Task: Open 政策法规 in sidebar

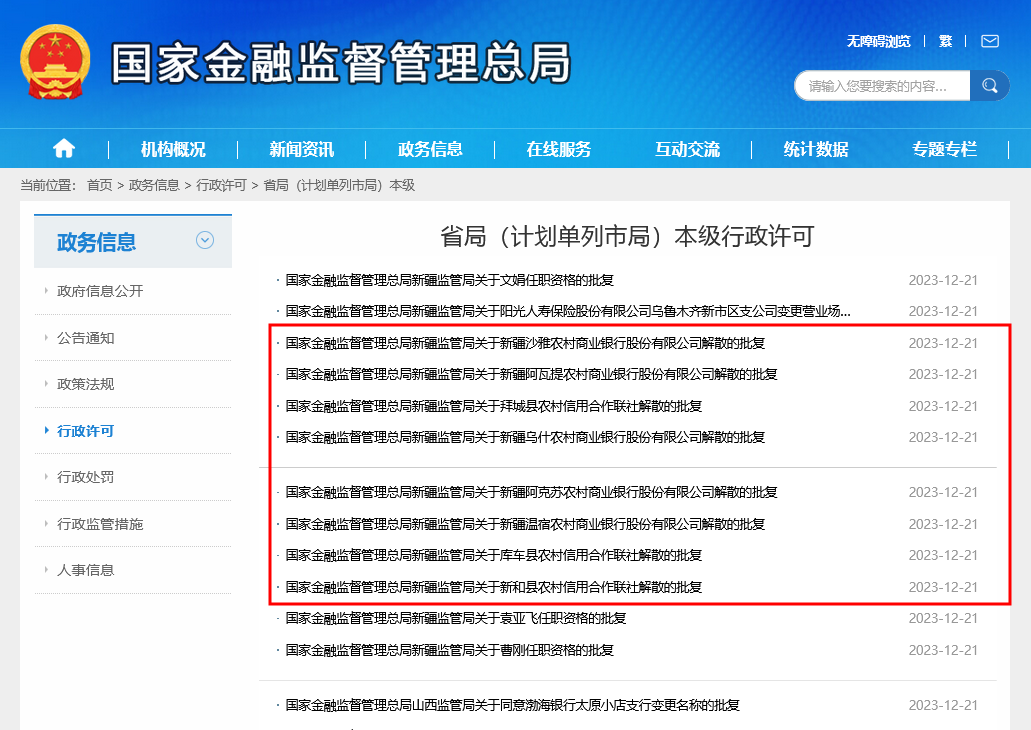Action: [85, 384]
